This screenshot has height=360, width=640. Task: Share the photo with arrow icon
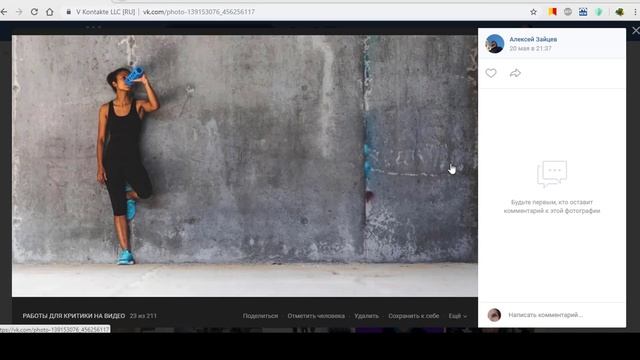(x=516, y=73)
